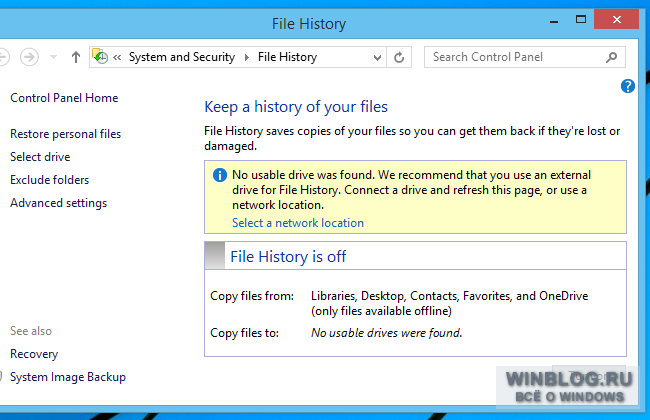This screenshot has width=650, height=420.
Task: Click the 'Copy files from:' label
Action: [x=252, y=296]
